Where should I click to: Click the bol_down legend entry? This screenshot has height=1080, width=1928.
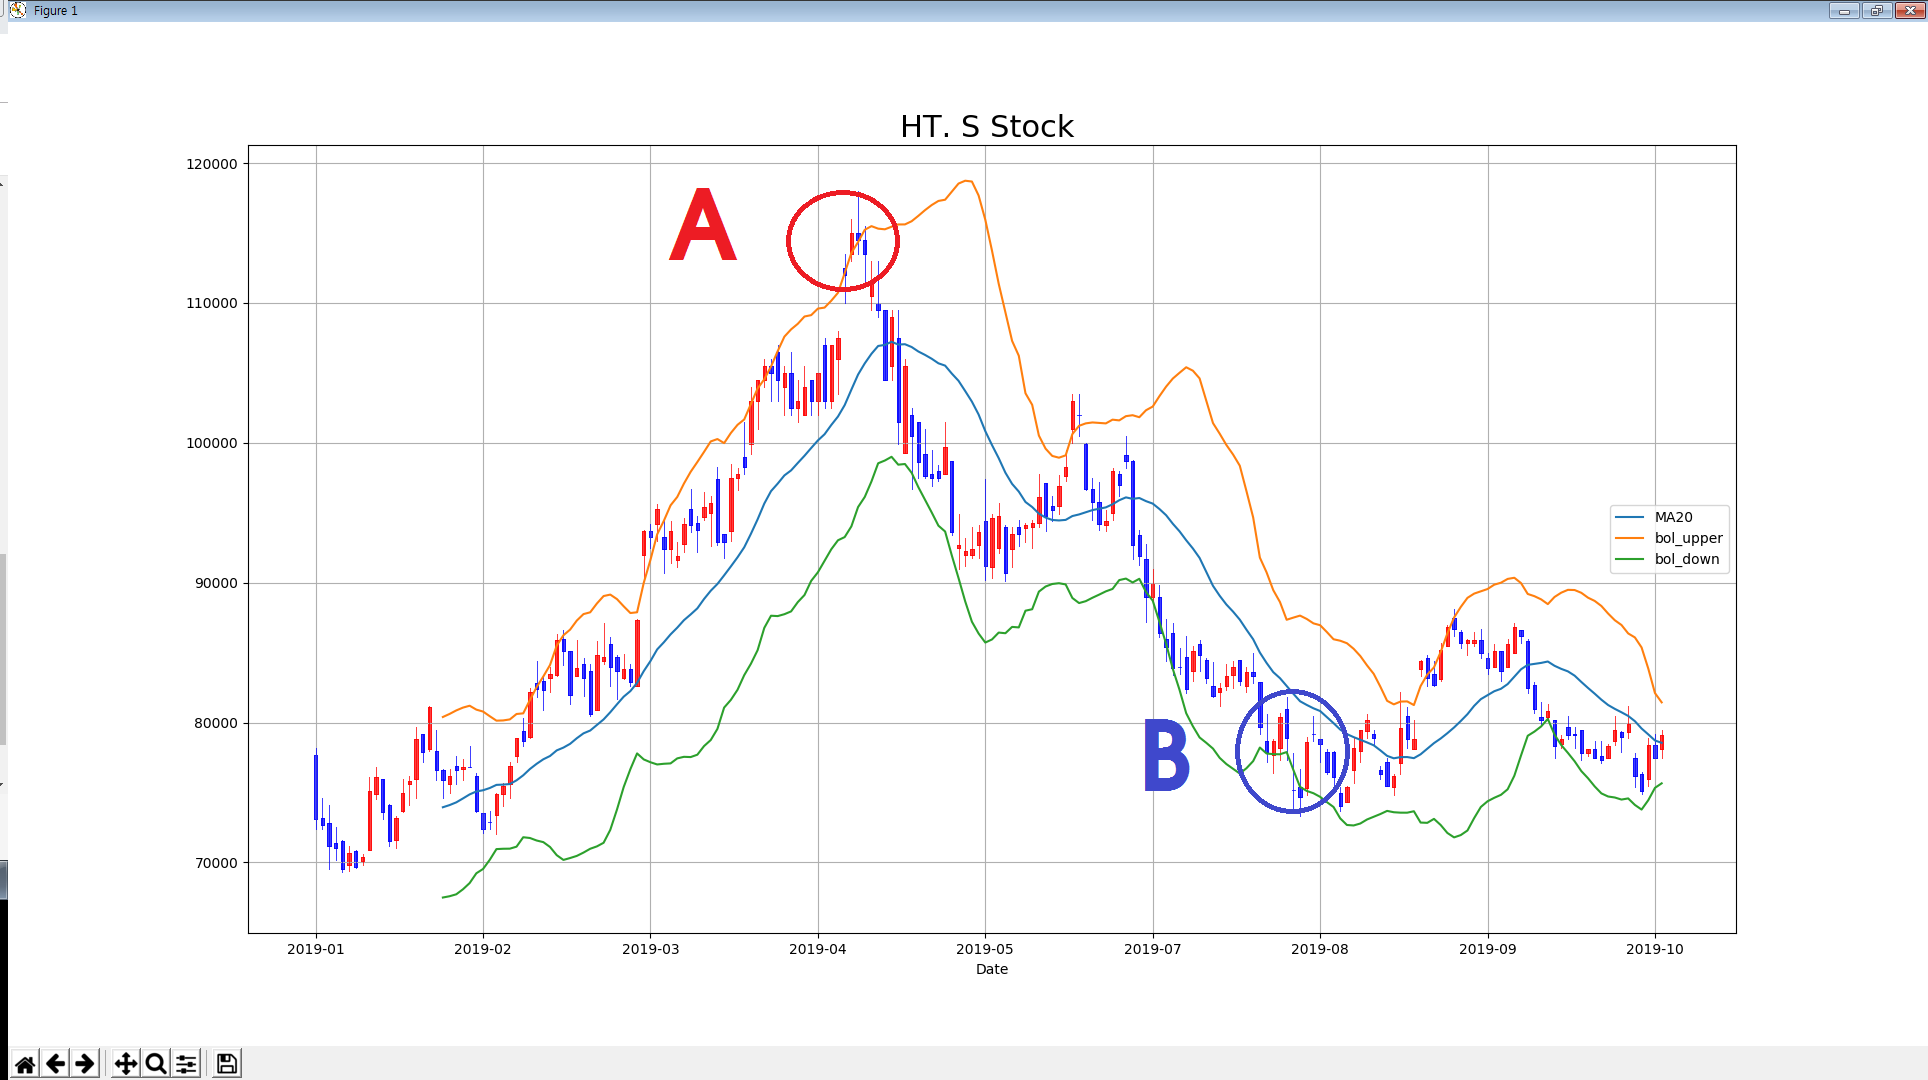1686,559
